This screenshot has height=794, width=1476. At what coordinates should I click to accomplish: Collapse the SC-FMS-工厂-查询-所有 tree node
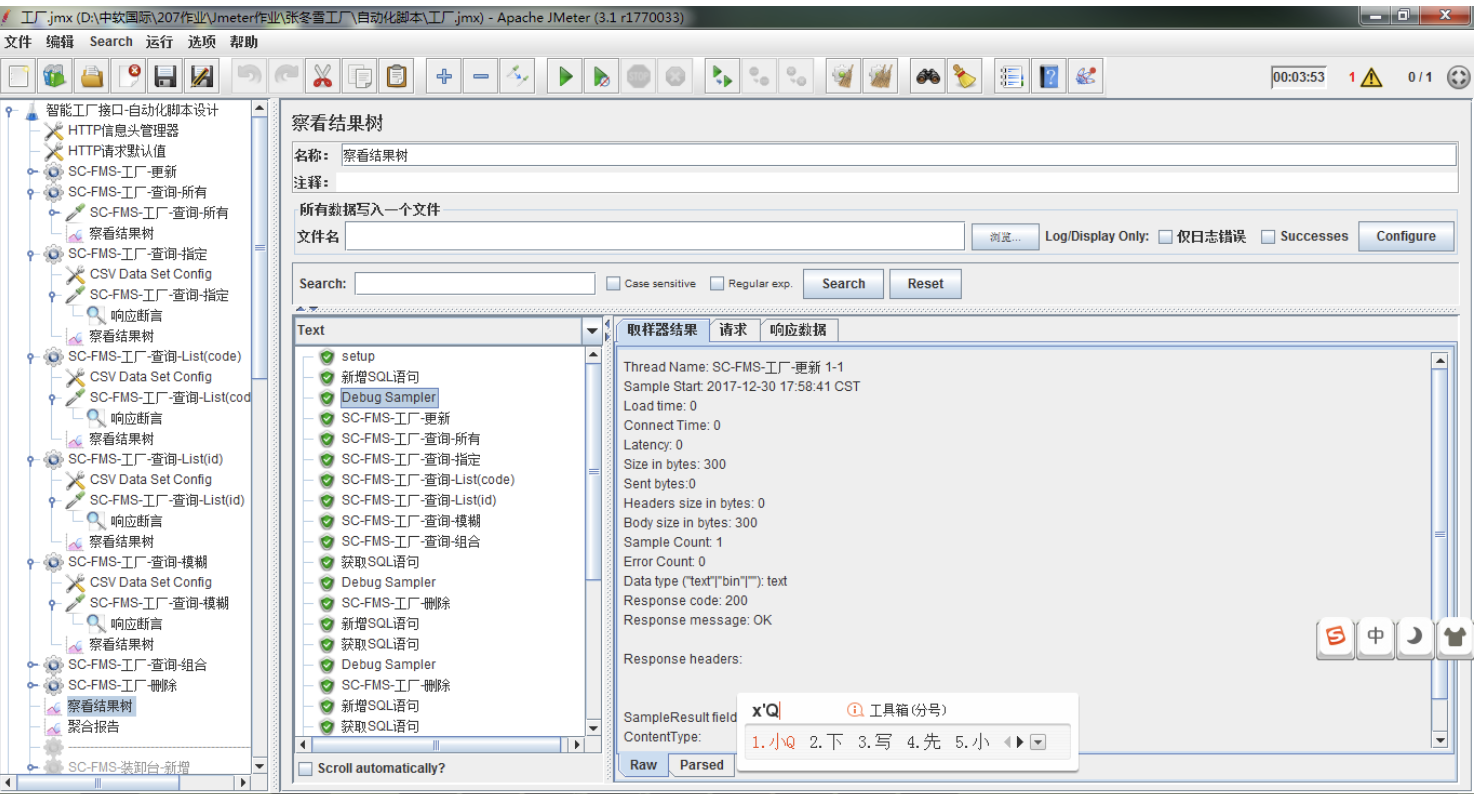[x=32, y=192]
